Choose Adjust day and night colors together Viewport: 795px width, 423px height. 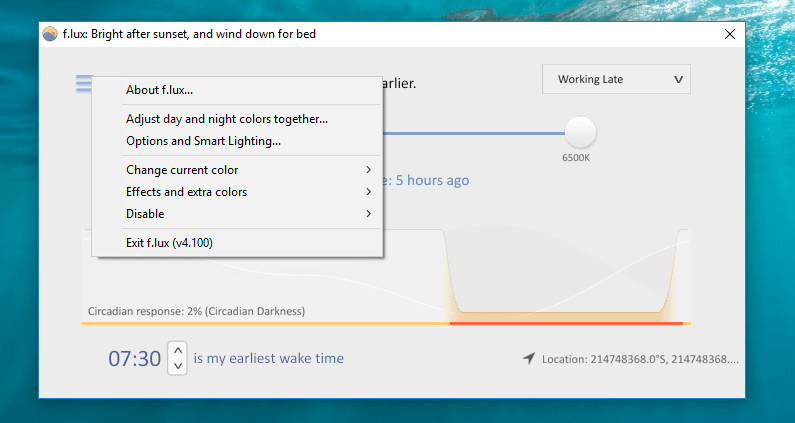point(237,119)
